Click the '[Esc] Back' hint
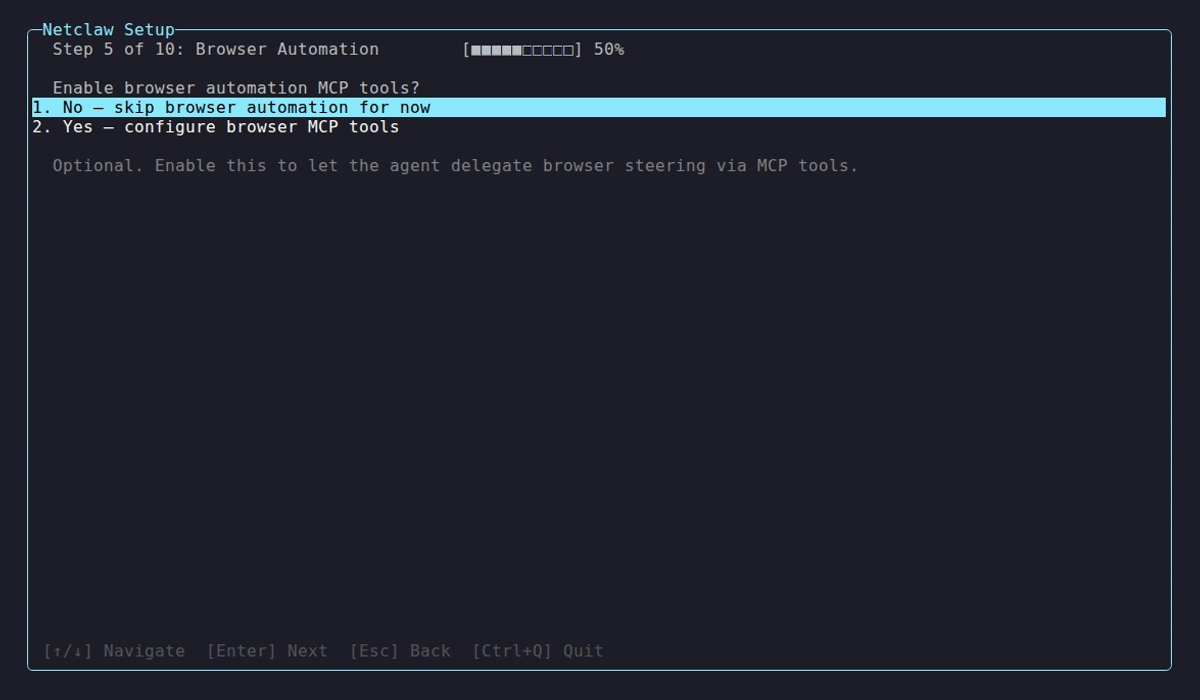The width and height of the screenshot is (1200, 700). pos(400,651)
